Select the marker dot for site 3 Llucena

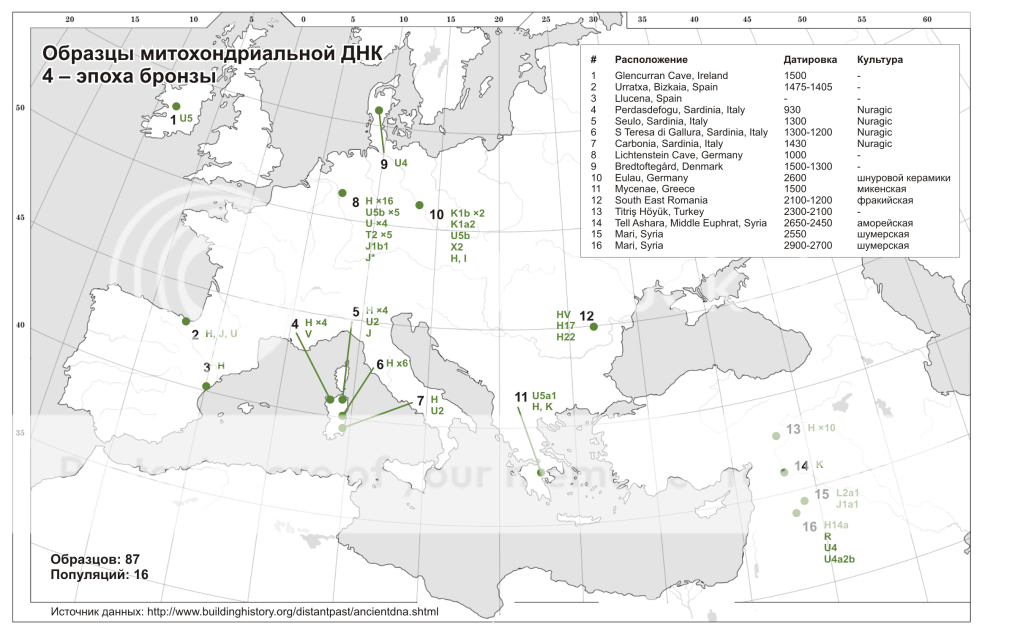coord(206,386)
